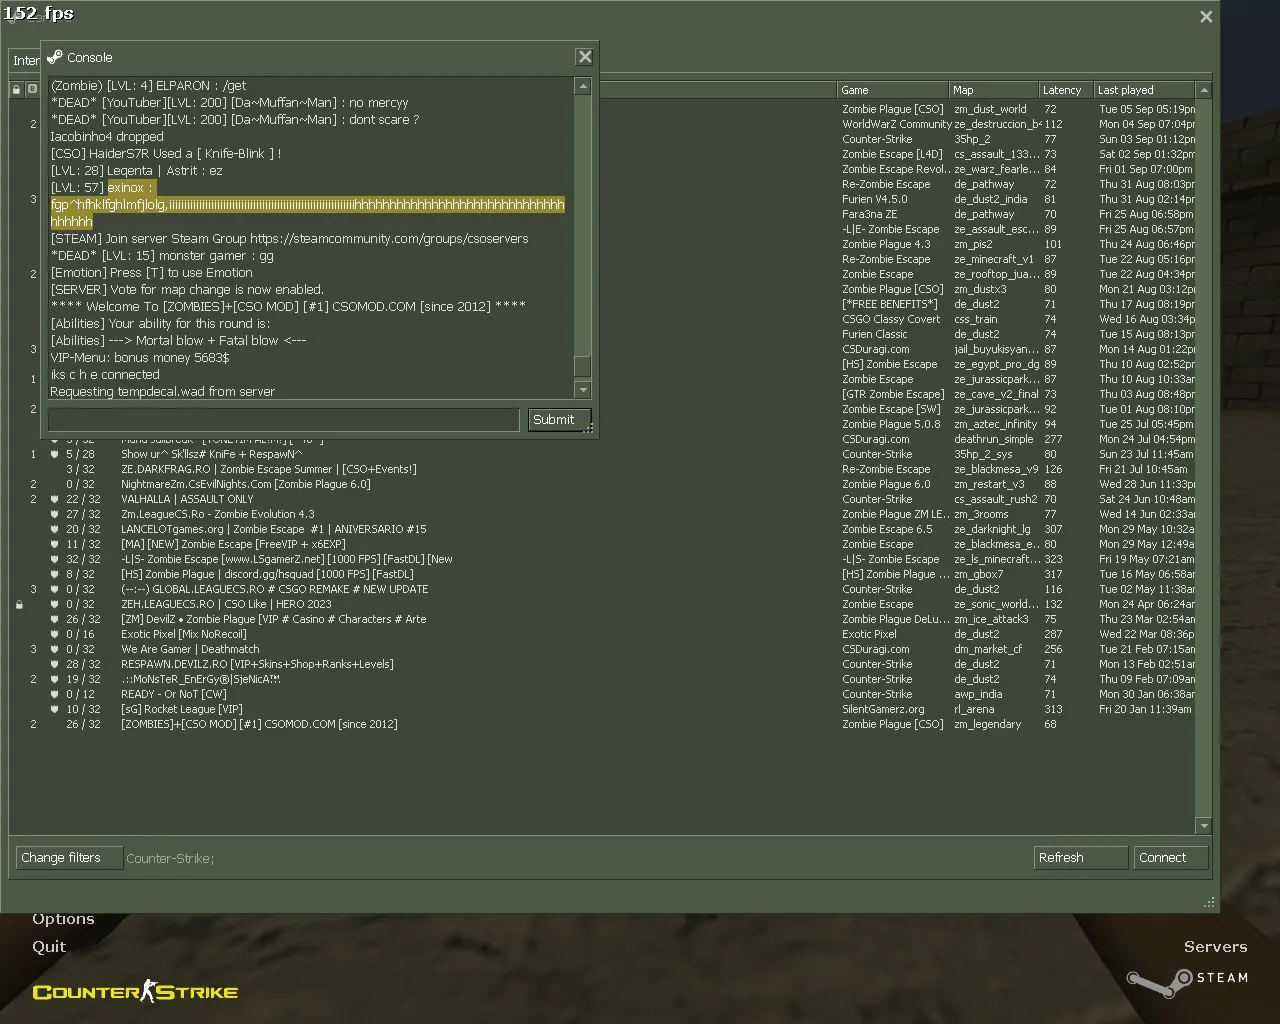Click the 'Counter-Strike;' filter status text
This screenshot has width=1280, height=1024.
tap(170, 858)
